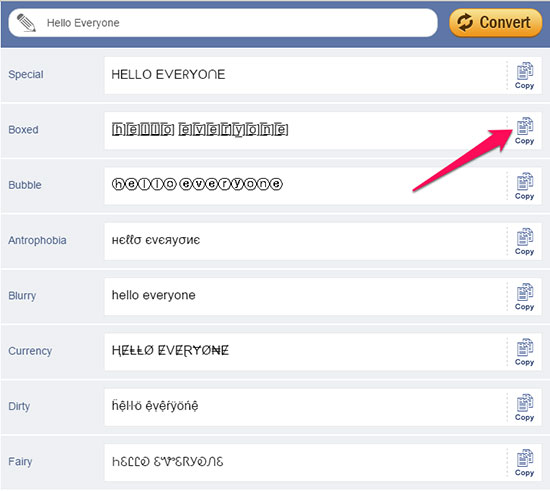Select the Boxed style label
Screen dimensions: 550x491
(23, 130)
